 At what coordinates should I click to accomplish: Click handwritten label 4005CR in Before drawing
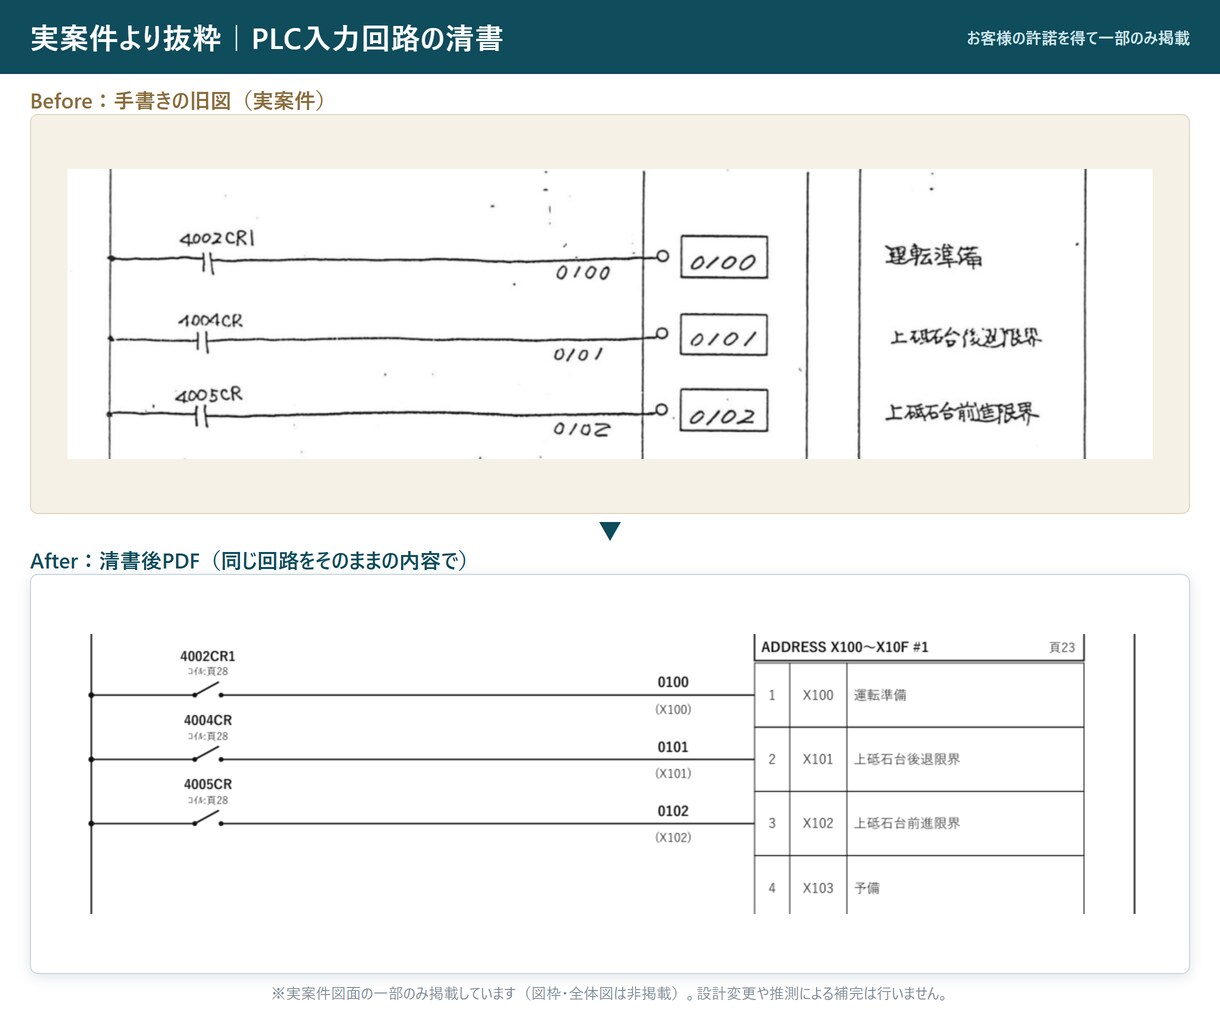click(209, 395)
